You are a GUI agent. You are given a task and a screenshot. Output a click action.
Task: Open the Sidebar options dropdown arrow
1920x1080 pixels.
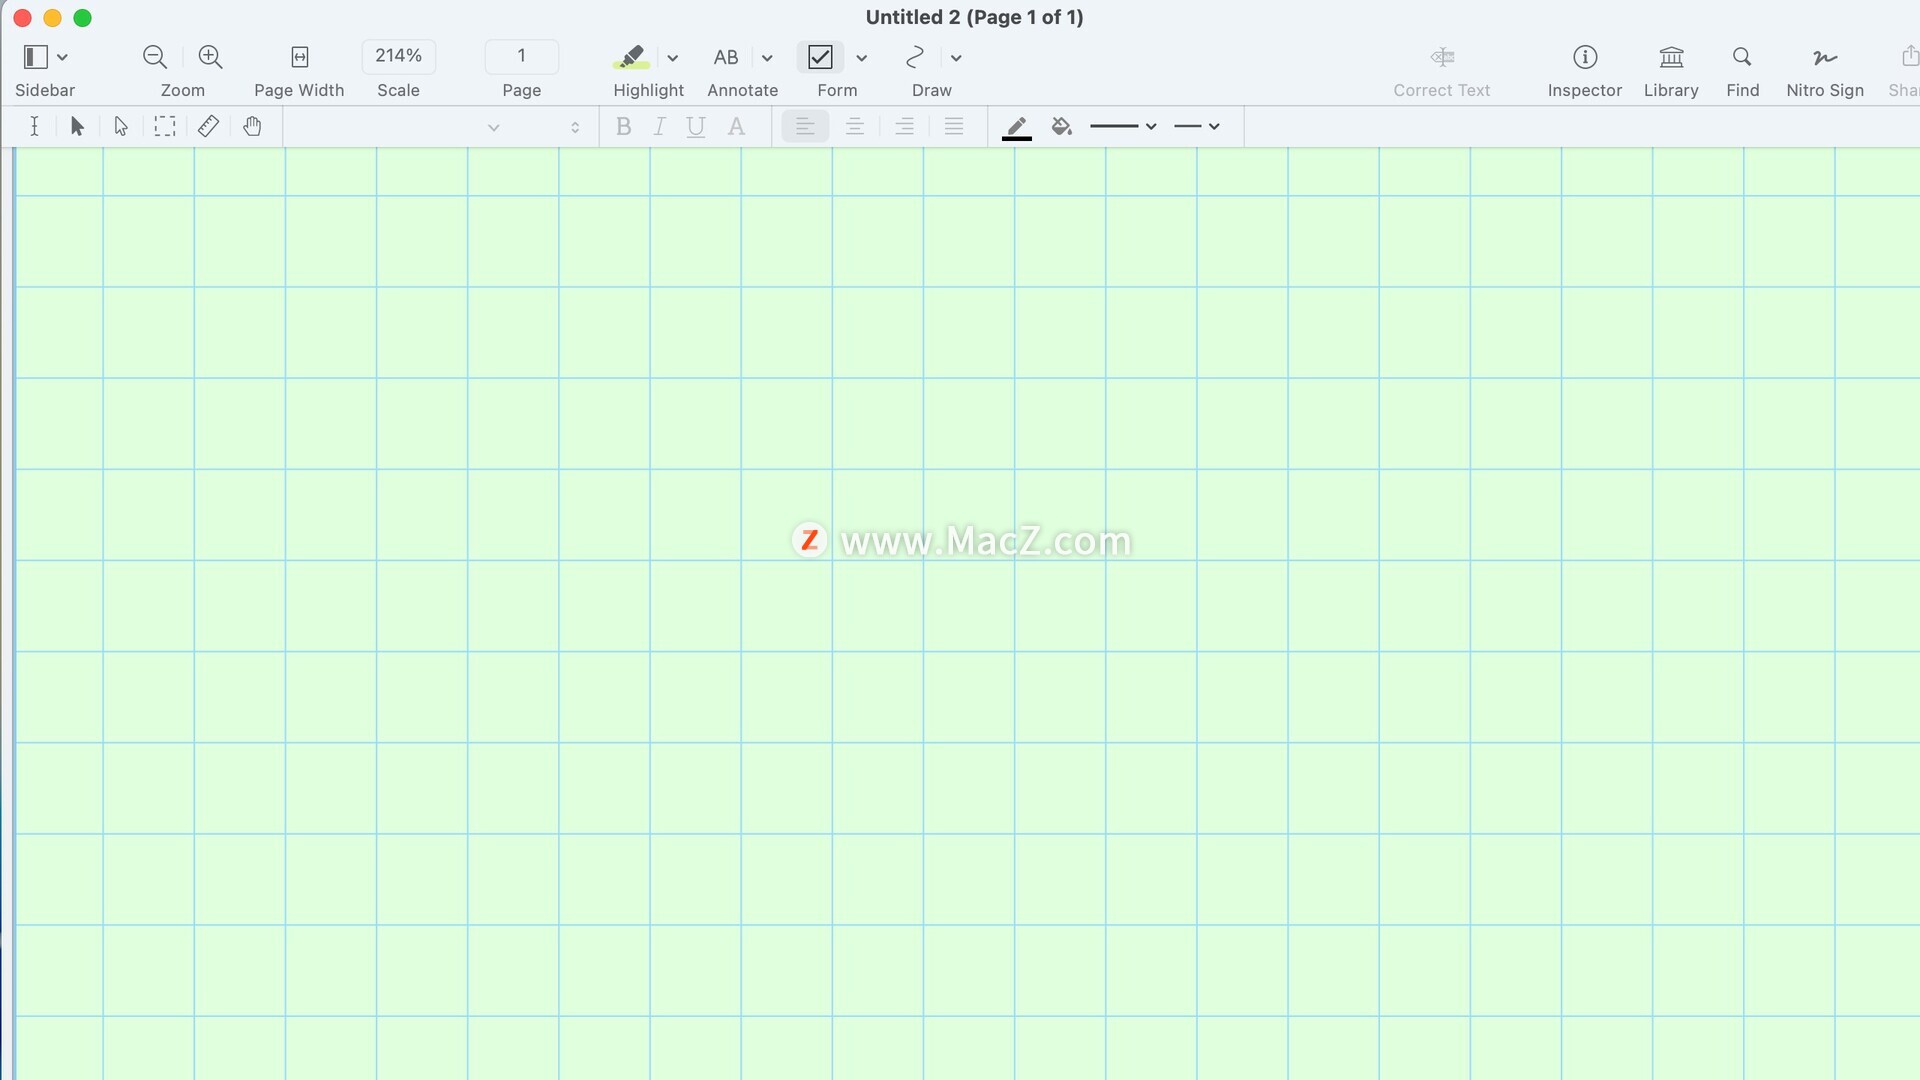(x=62, y=57)
